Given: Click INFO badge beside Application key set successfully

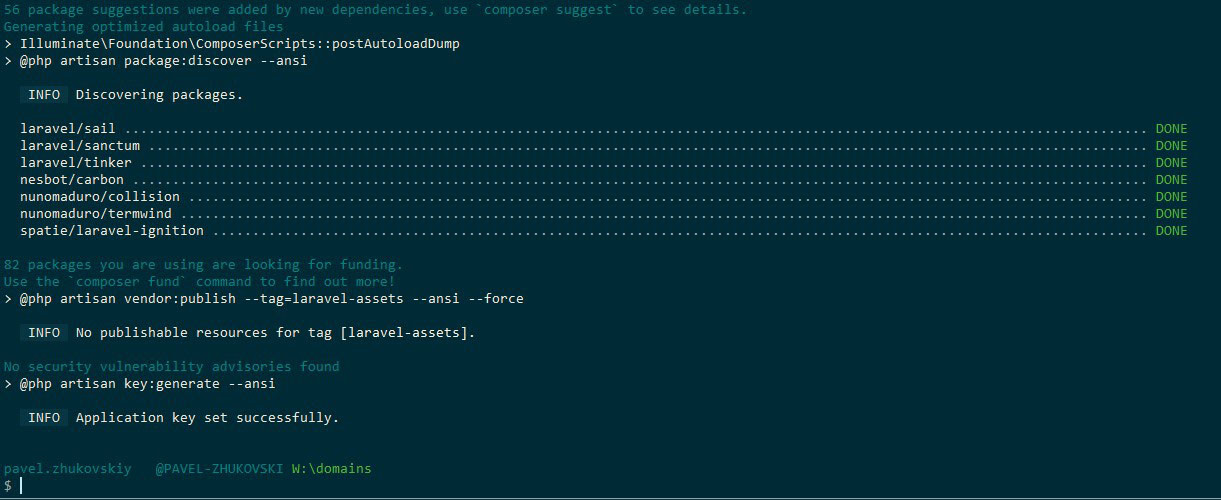Looking at the screenshot, I should point(44,417).
